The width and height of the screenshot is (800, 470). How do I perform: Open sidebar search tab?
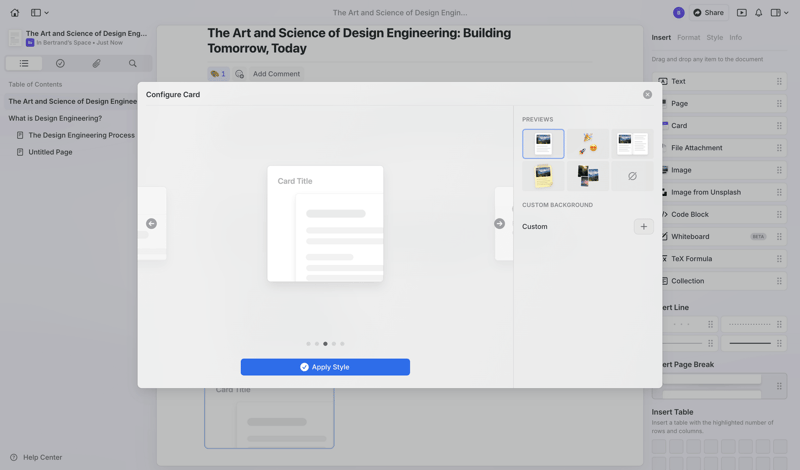click(x=133, y=63)
